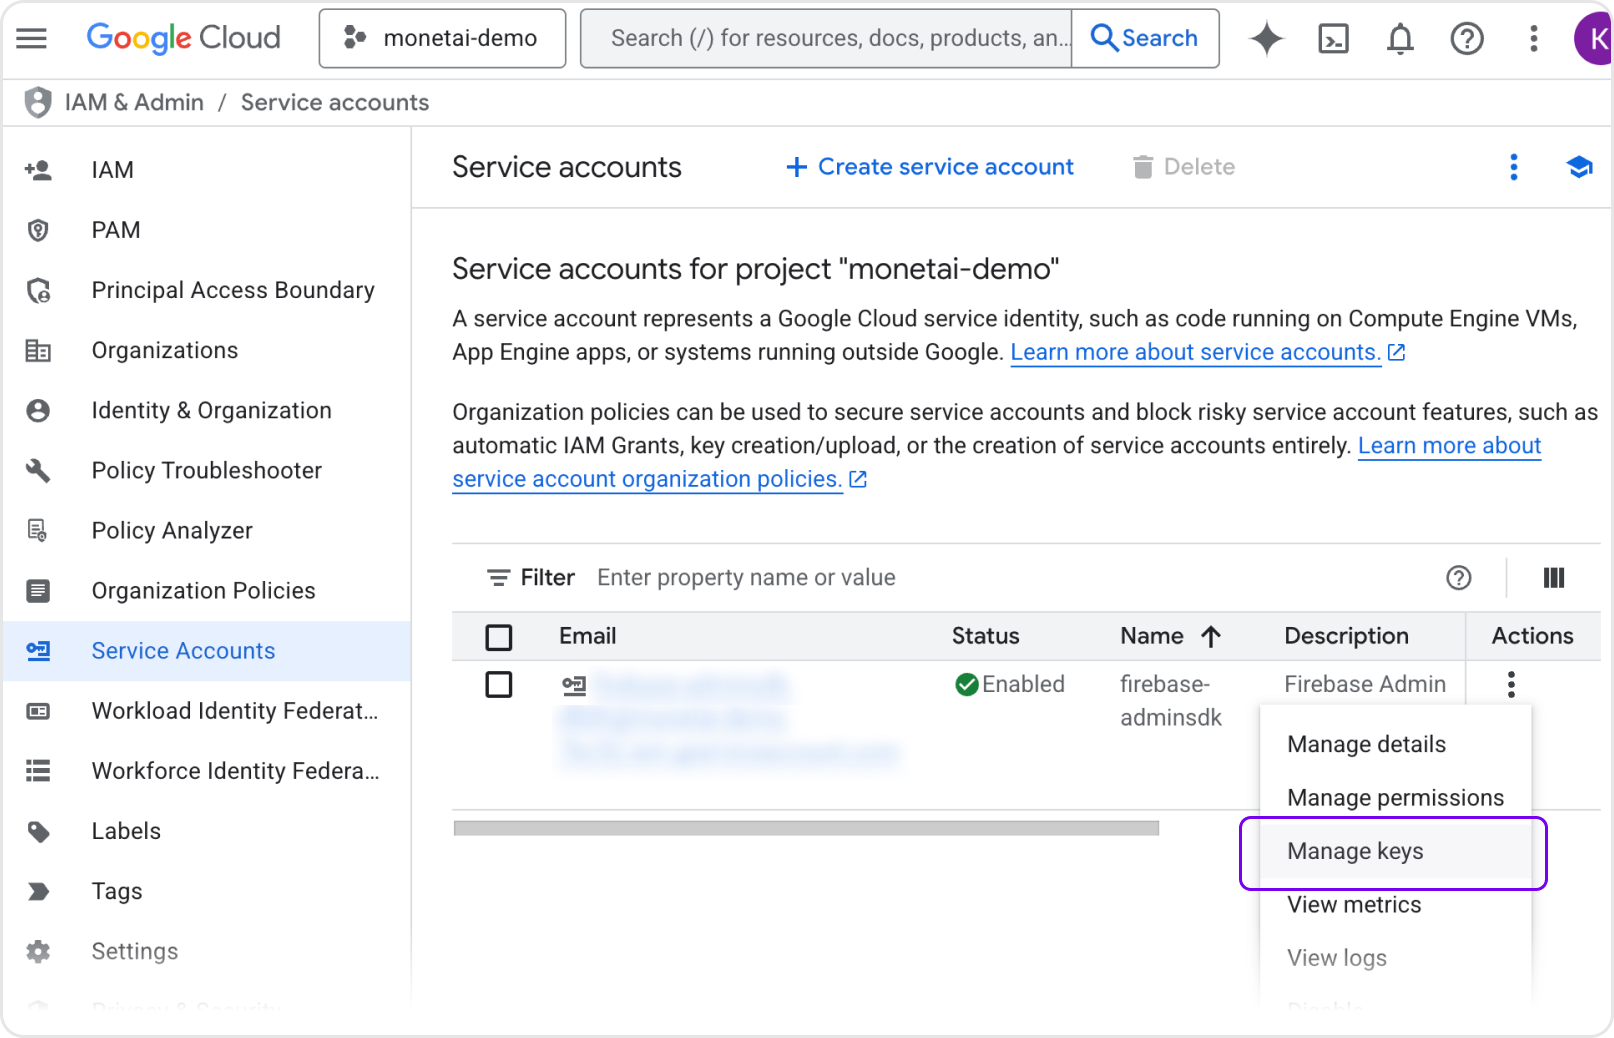Screen dimensions: 1614x1038
Task: Click the Workload Identity Federation icon
Action: pos(38,711)
